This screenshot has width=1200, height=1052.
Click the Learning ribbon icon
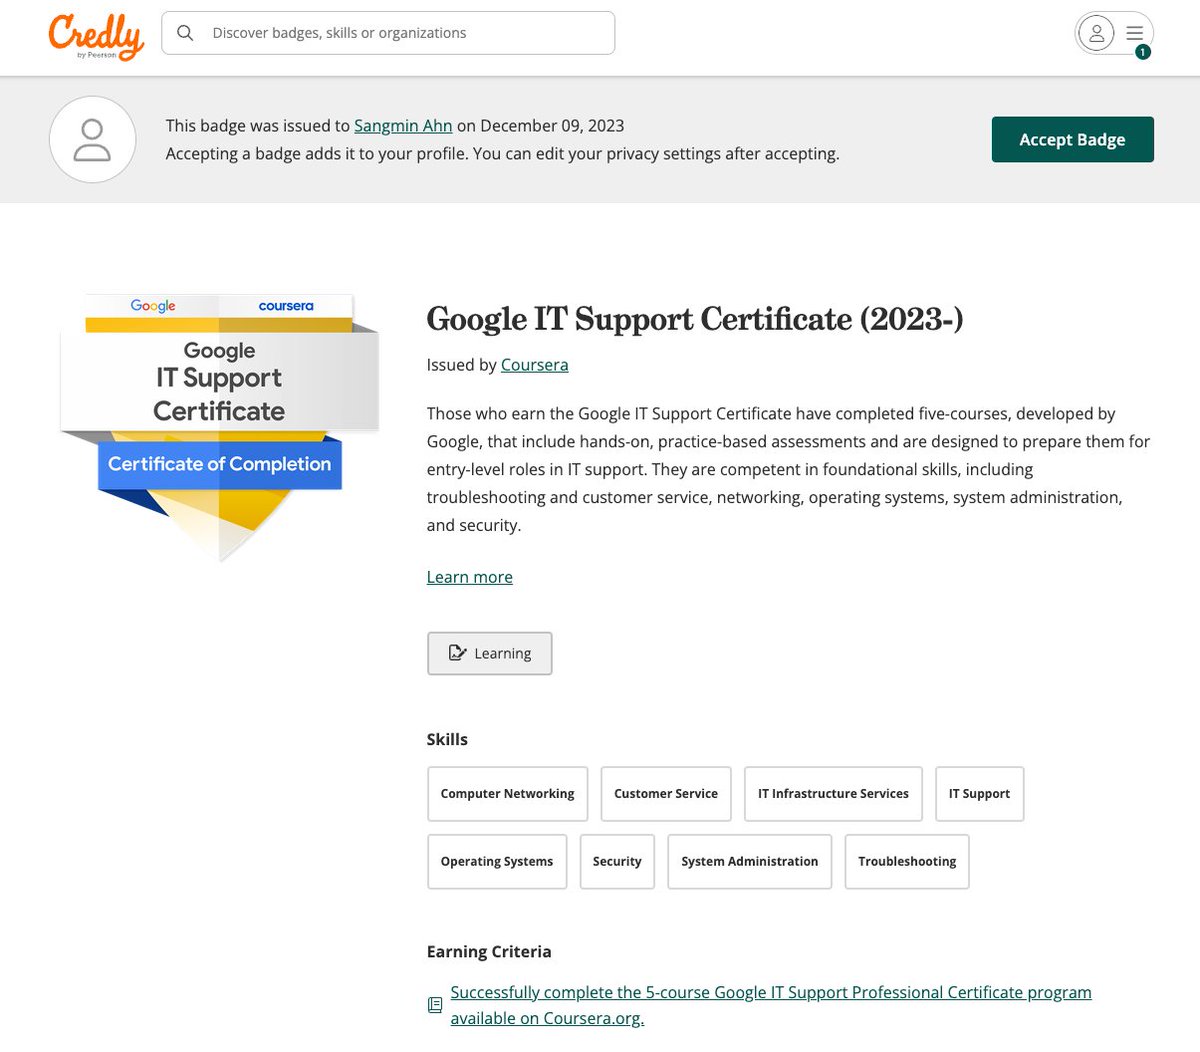(458, 652)
